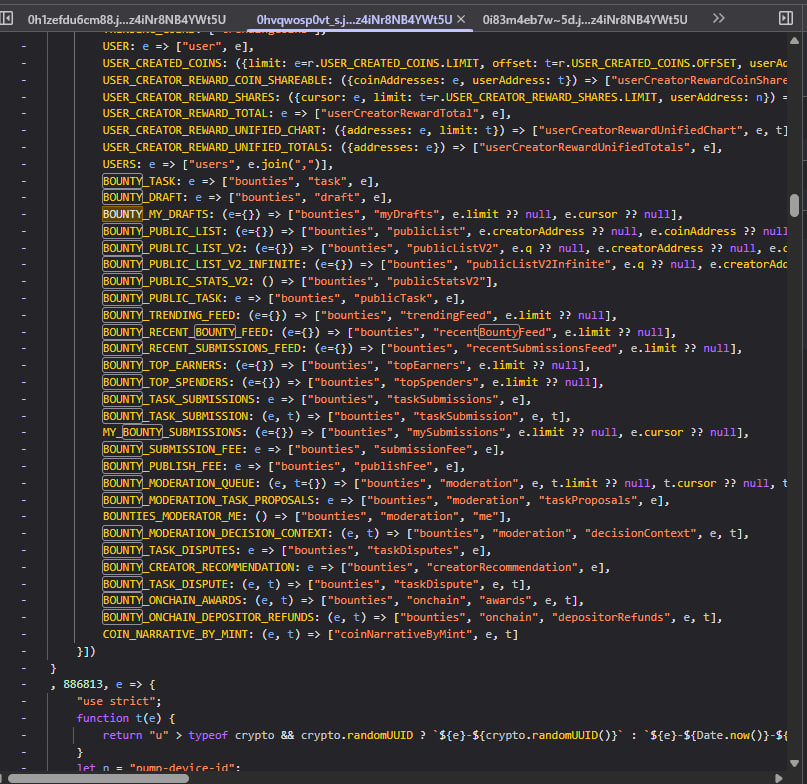Click the BOUNTIES_MODERATOR_ME key

tap(174, 516)
